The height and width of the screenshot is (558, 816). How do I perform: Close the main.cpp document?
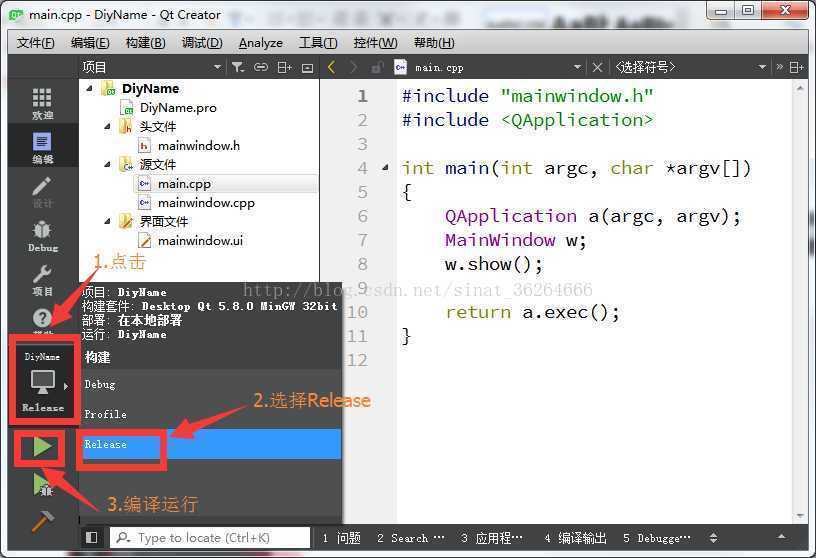click(x=597, y=67)
